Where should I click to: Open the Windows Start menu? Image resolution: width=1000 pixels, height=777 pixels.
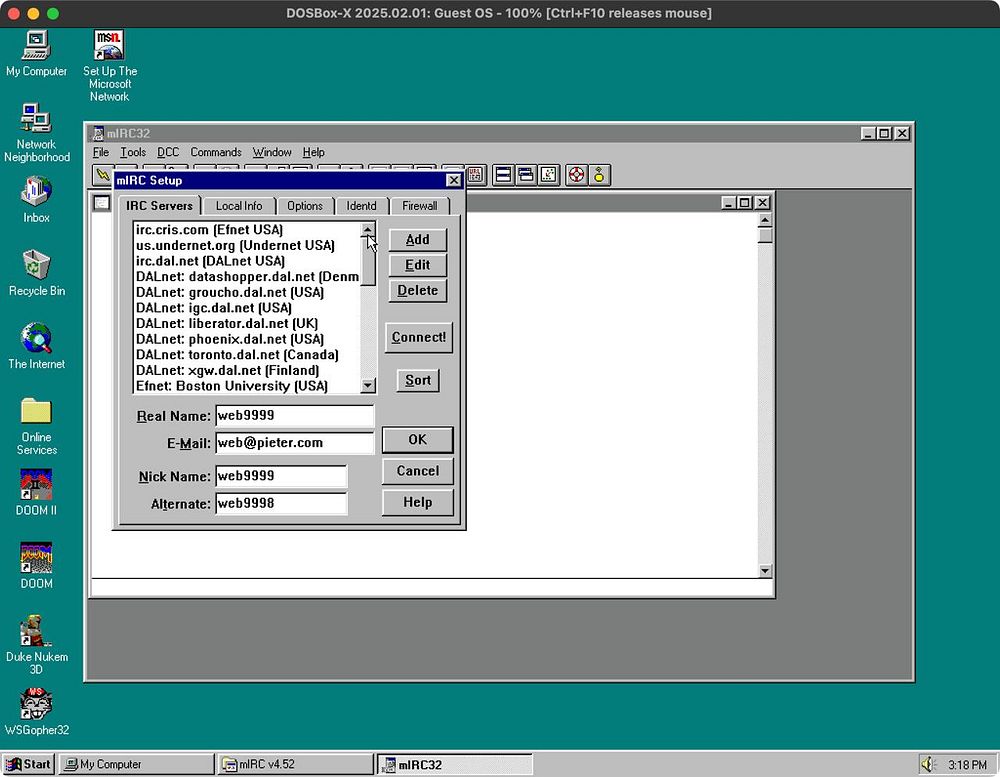point(28,764)
